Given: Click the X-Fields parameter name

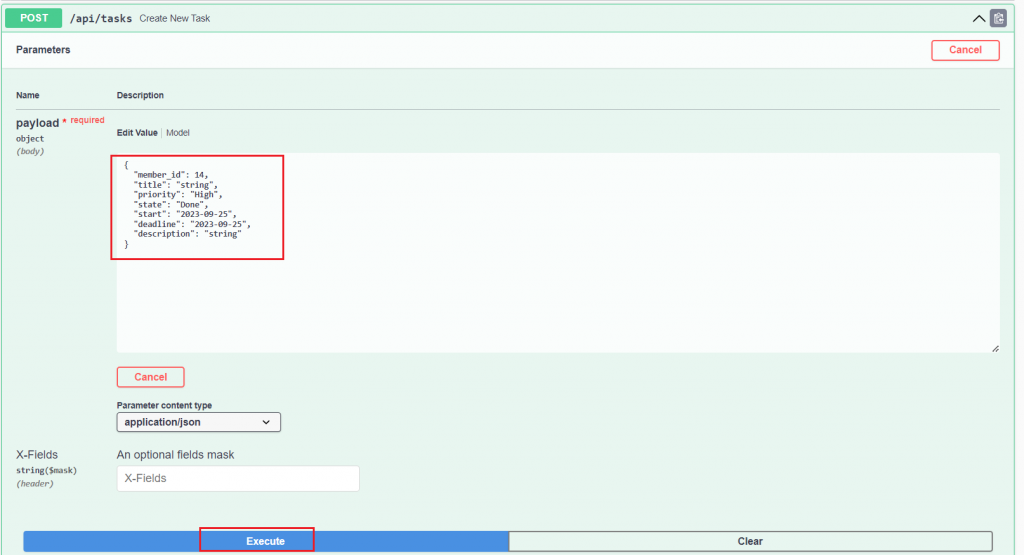Looking at the screenshot, I should coord(37,454).
